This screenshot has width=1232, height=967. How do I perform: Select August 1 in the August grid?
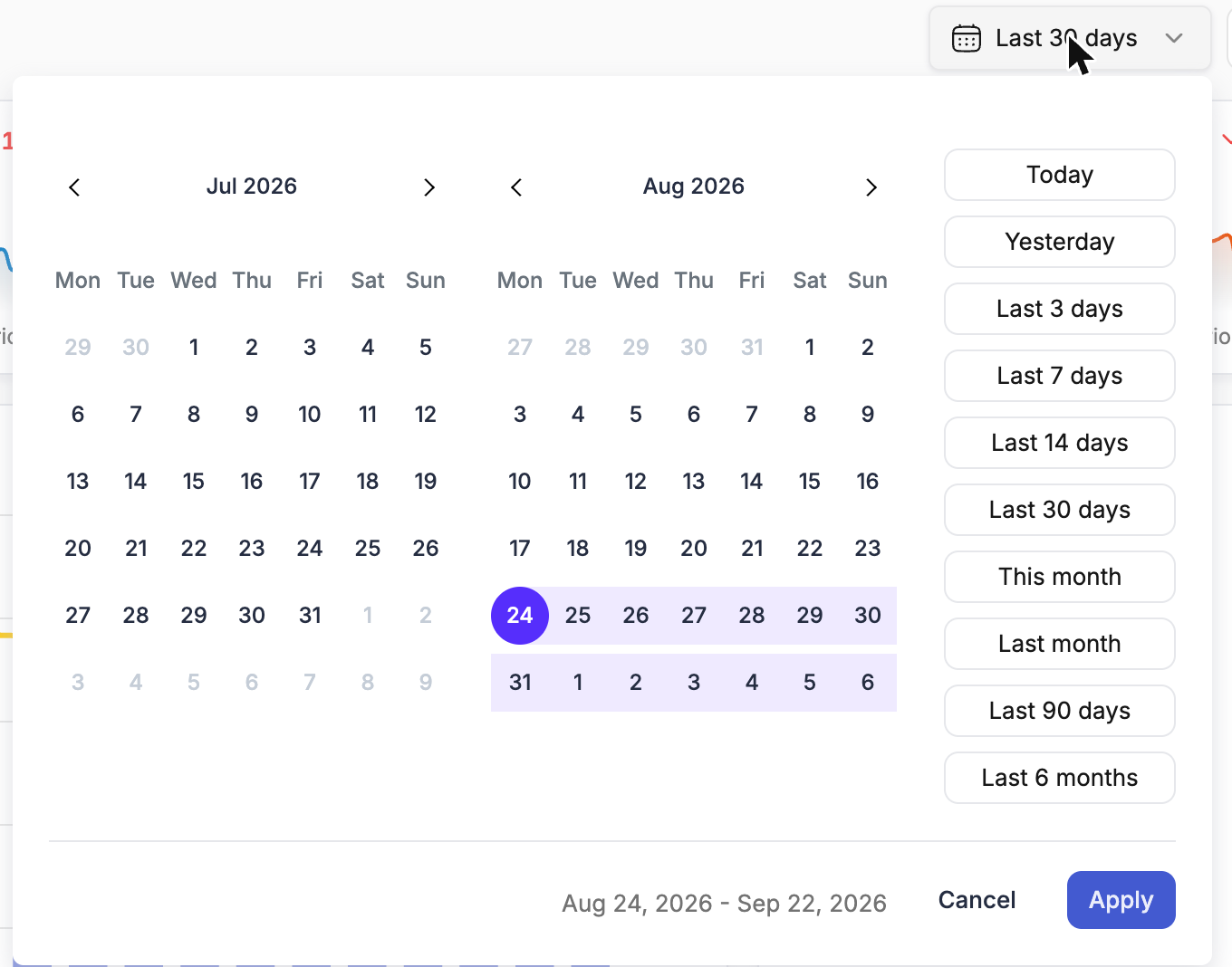[x=810, y=347]
